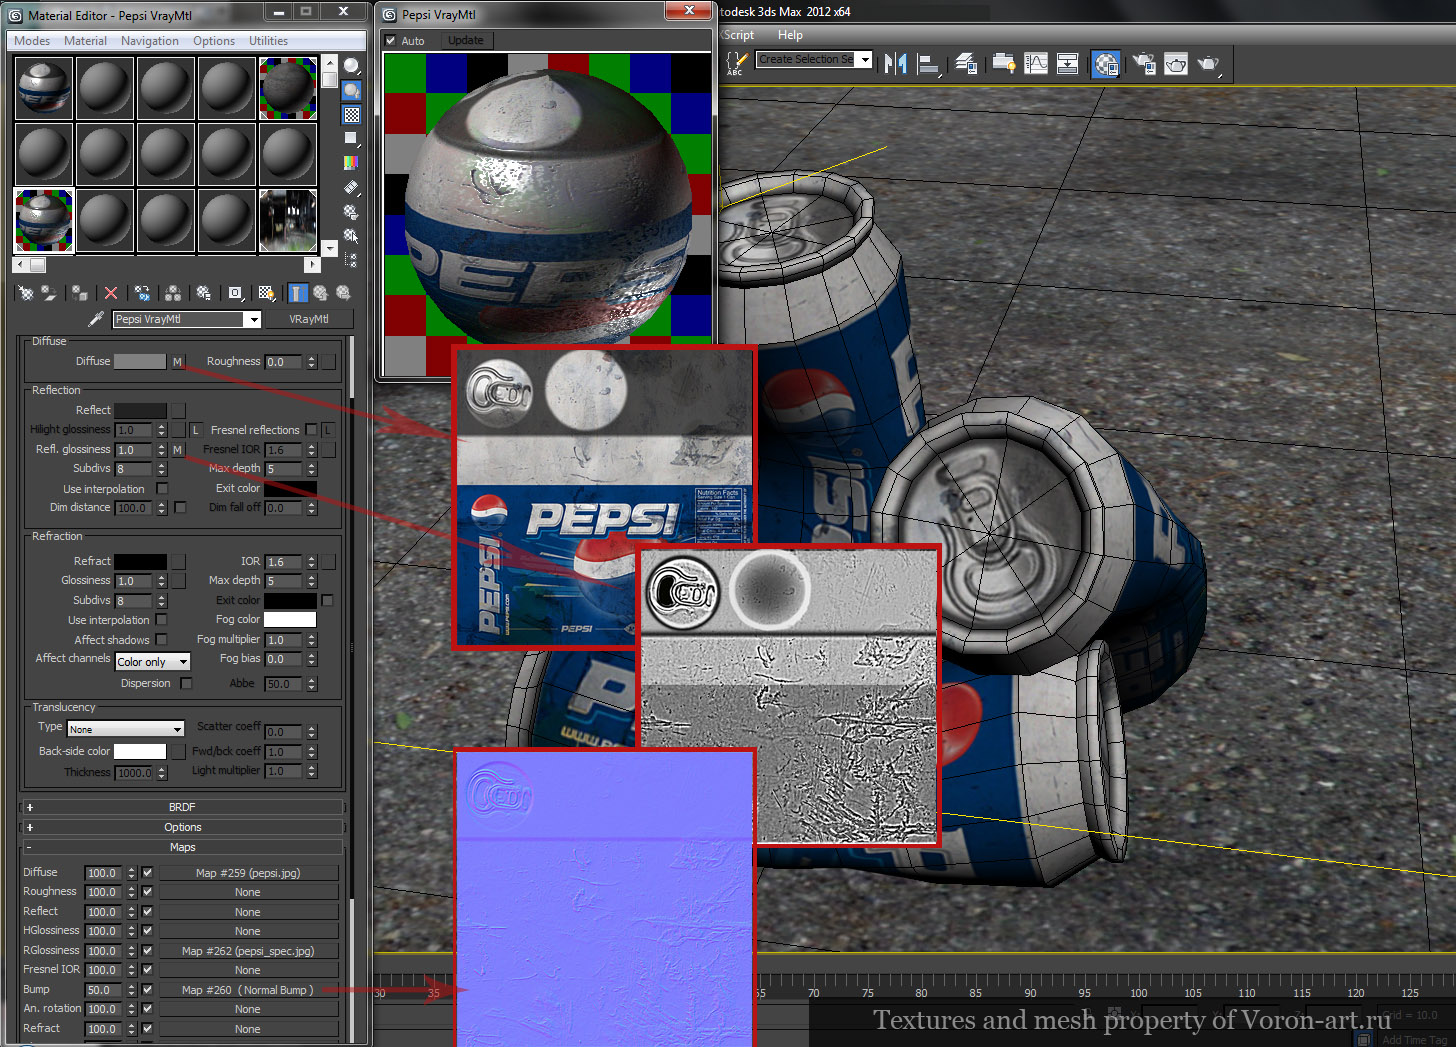Open the Layer Manager icon
Image resolution: width=1456 pixels, height=1047 pixels.
pos(966,64)
